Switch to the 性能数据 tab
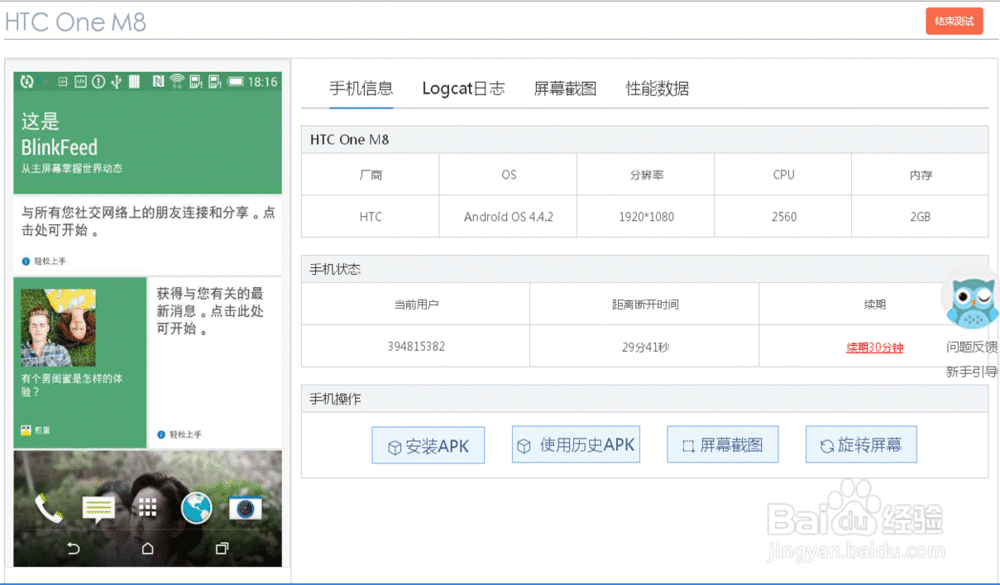 pyautogui.click(x=657, y=88)
